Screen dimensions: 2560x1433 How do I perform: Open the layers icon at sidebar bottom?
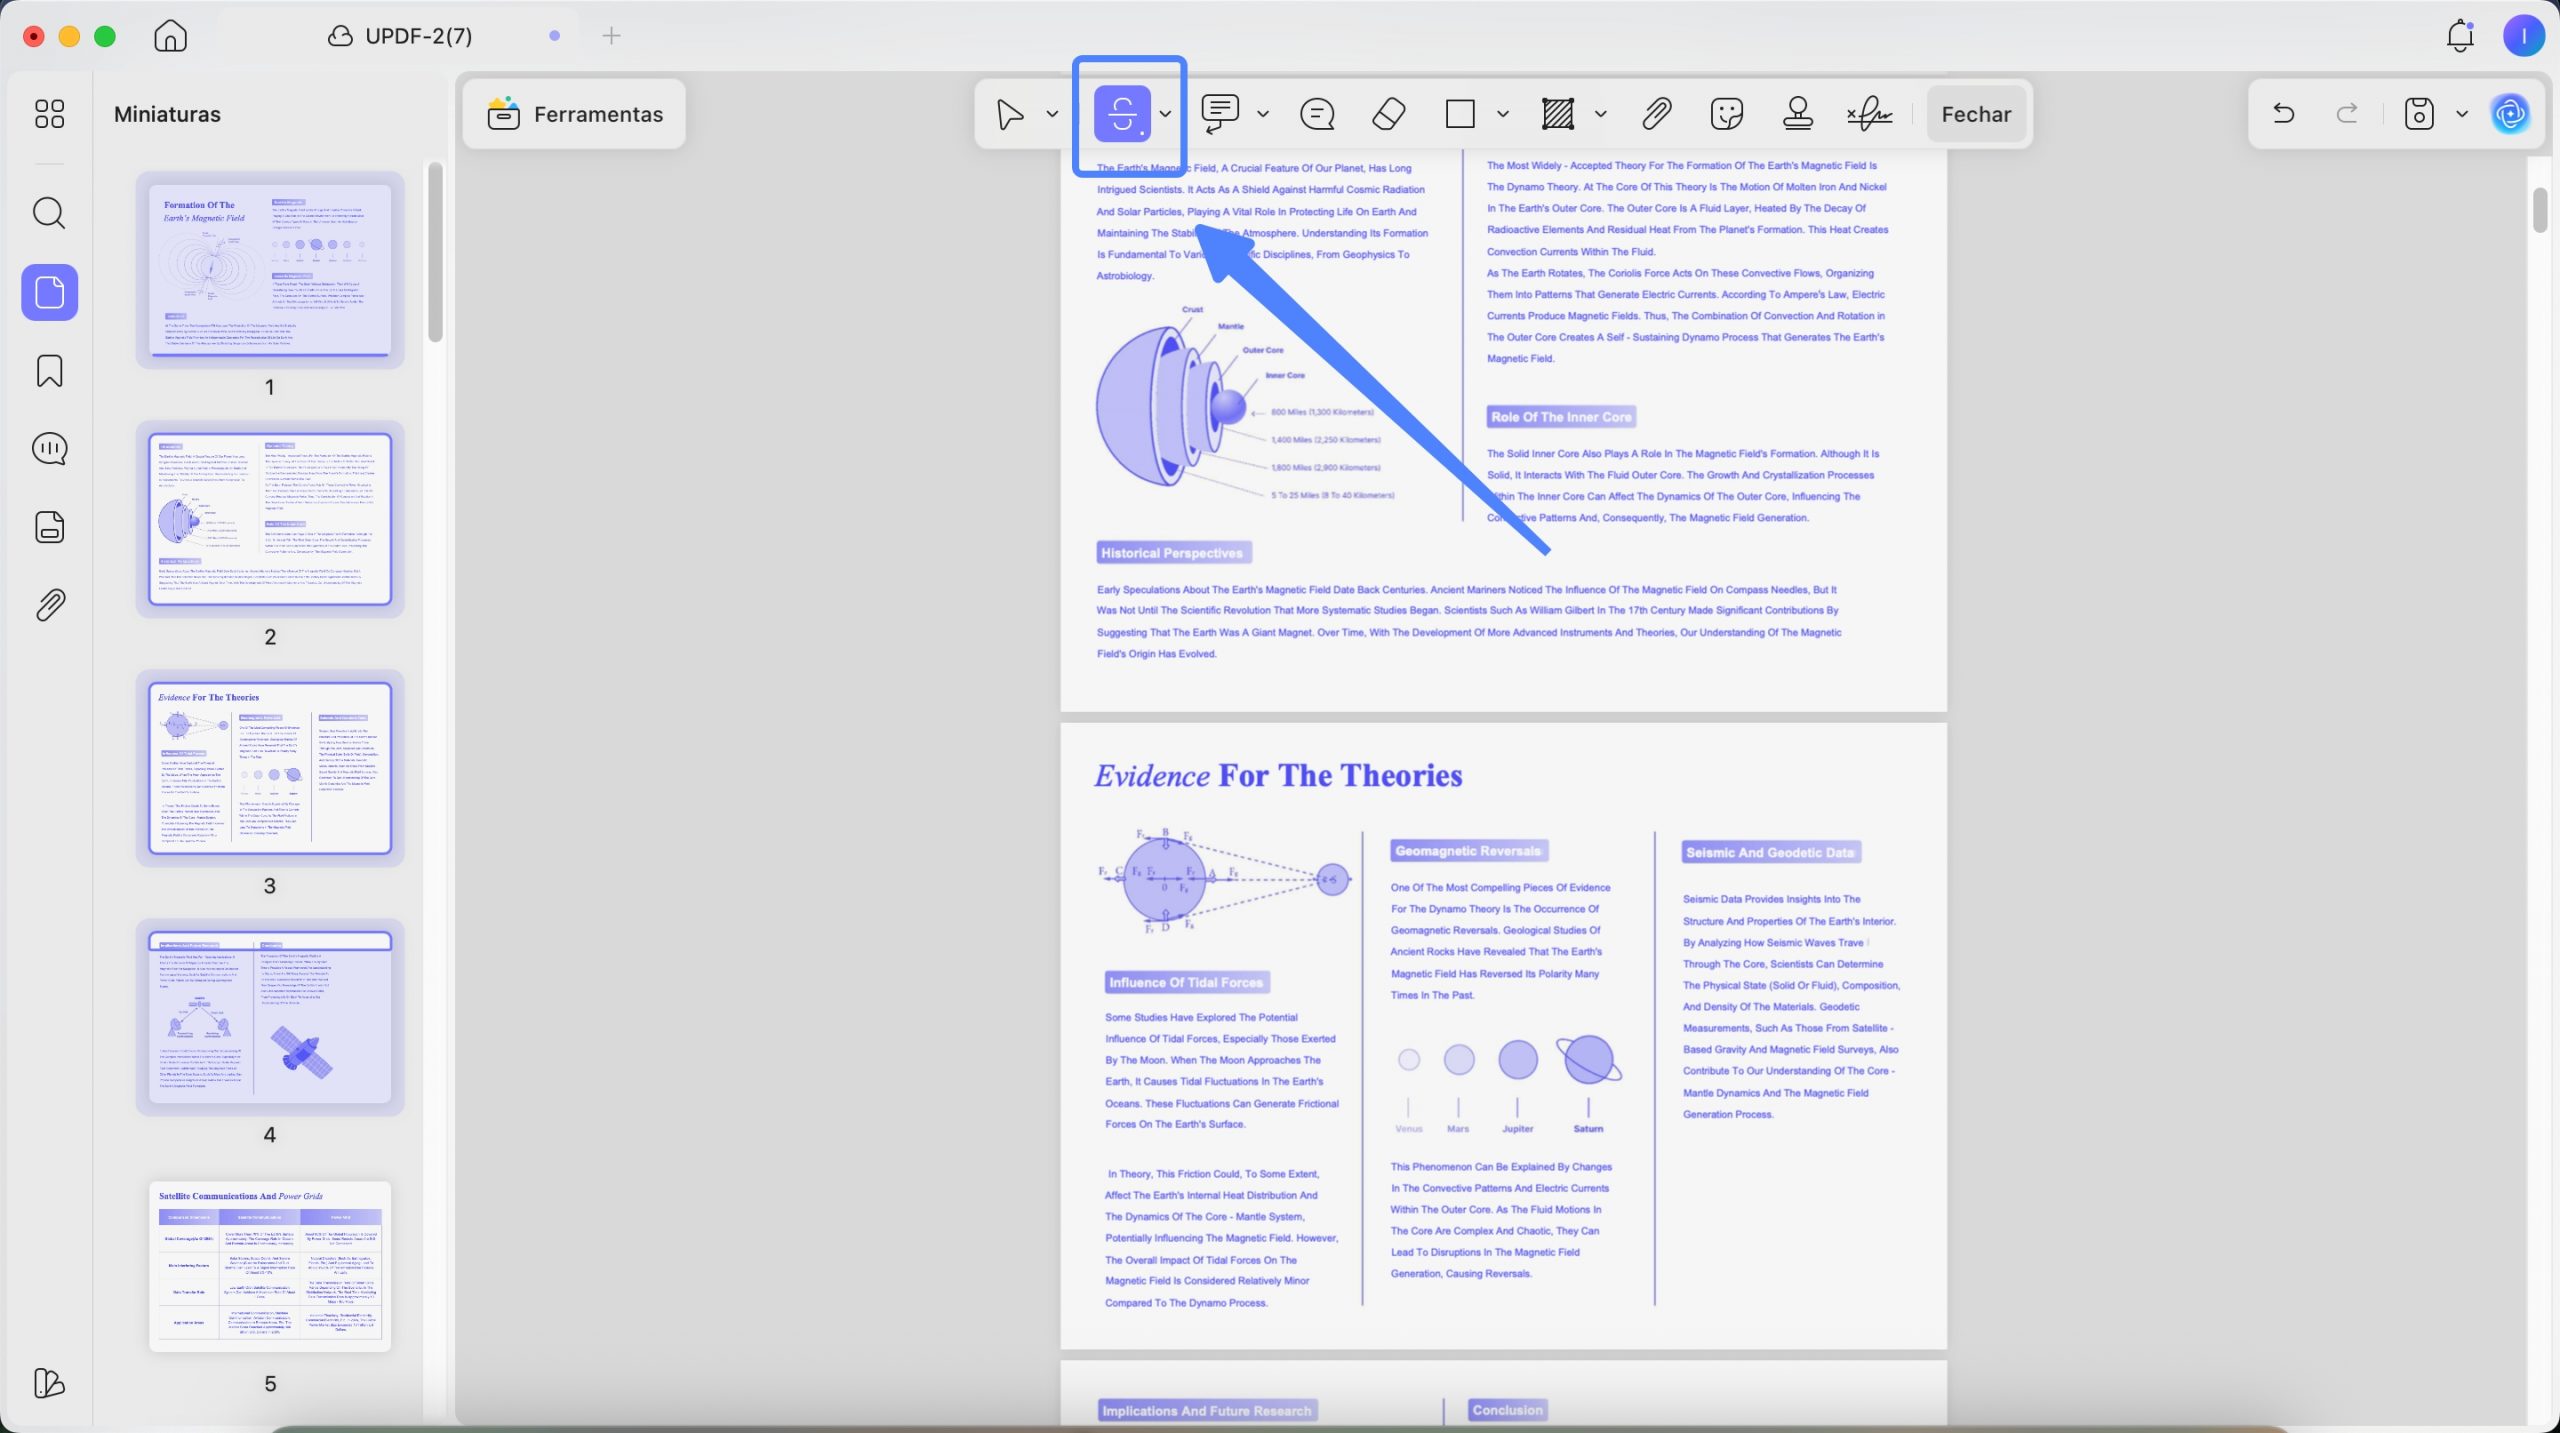(x=49, y=1383)
